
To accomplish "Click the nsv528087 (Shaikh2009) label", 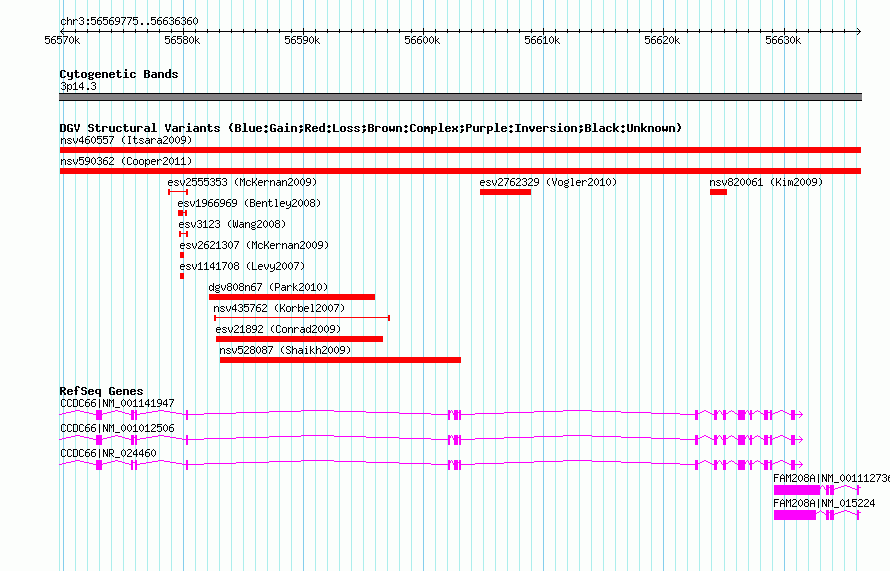I will point(285,350).
